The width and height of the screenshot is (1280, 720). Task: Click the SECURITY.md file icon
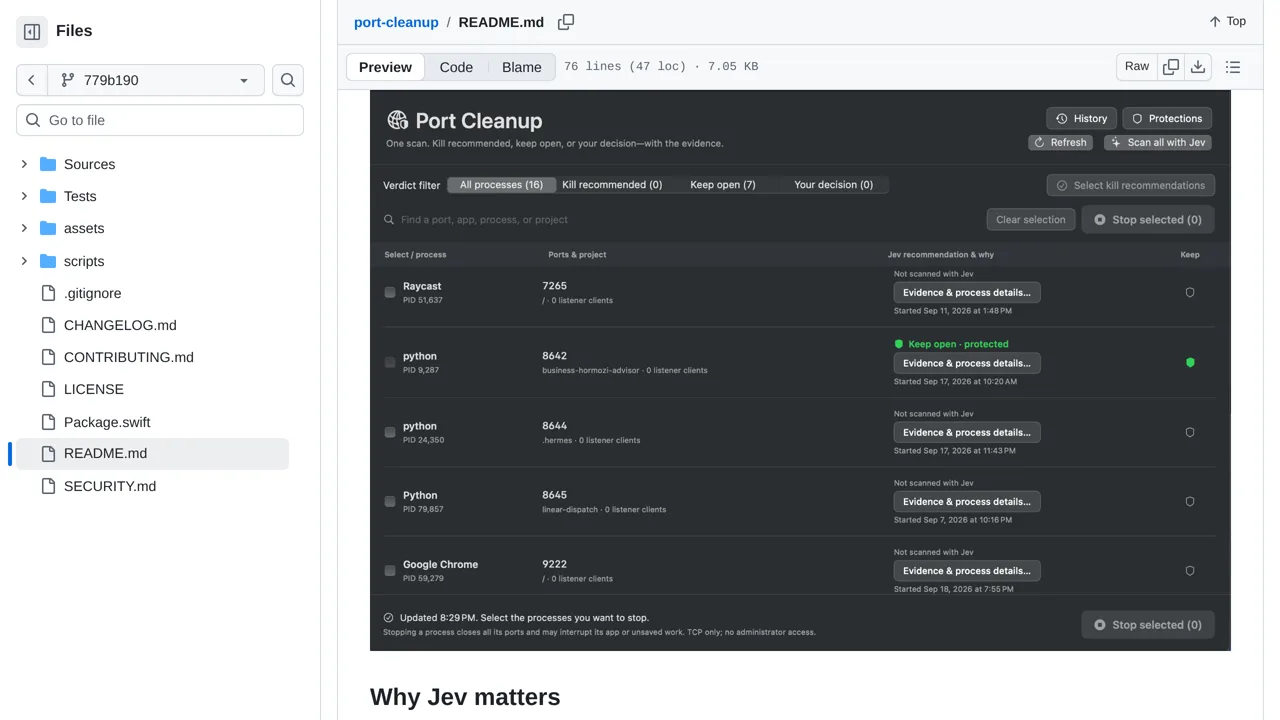(x=48, y=486)
